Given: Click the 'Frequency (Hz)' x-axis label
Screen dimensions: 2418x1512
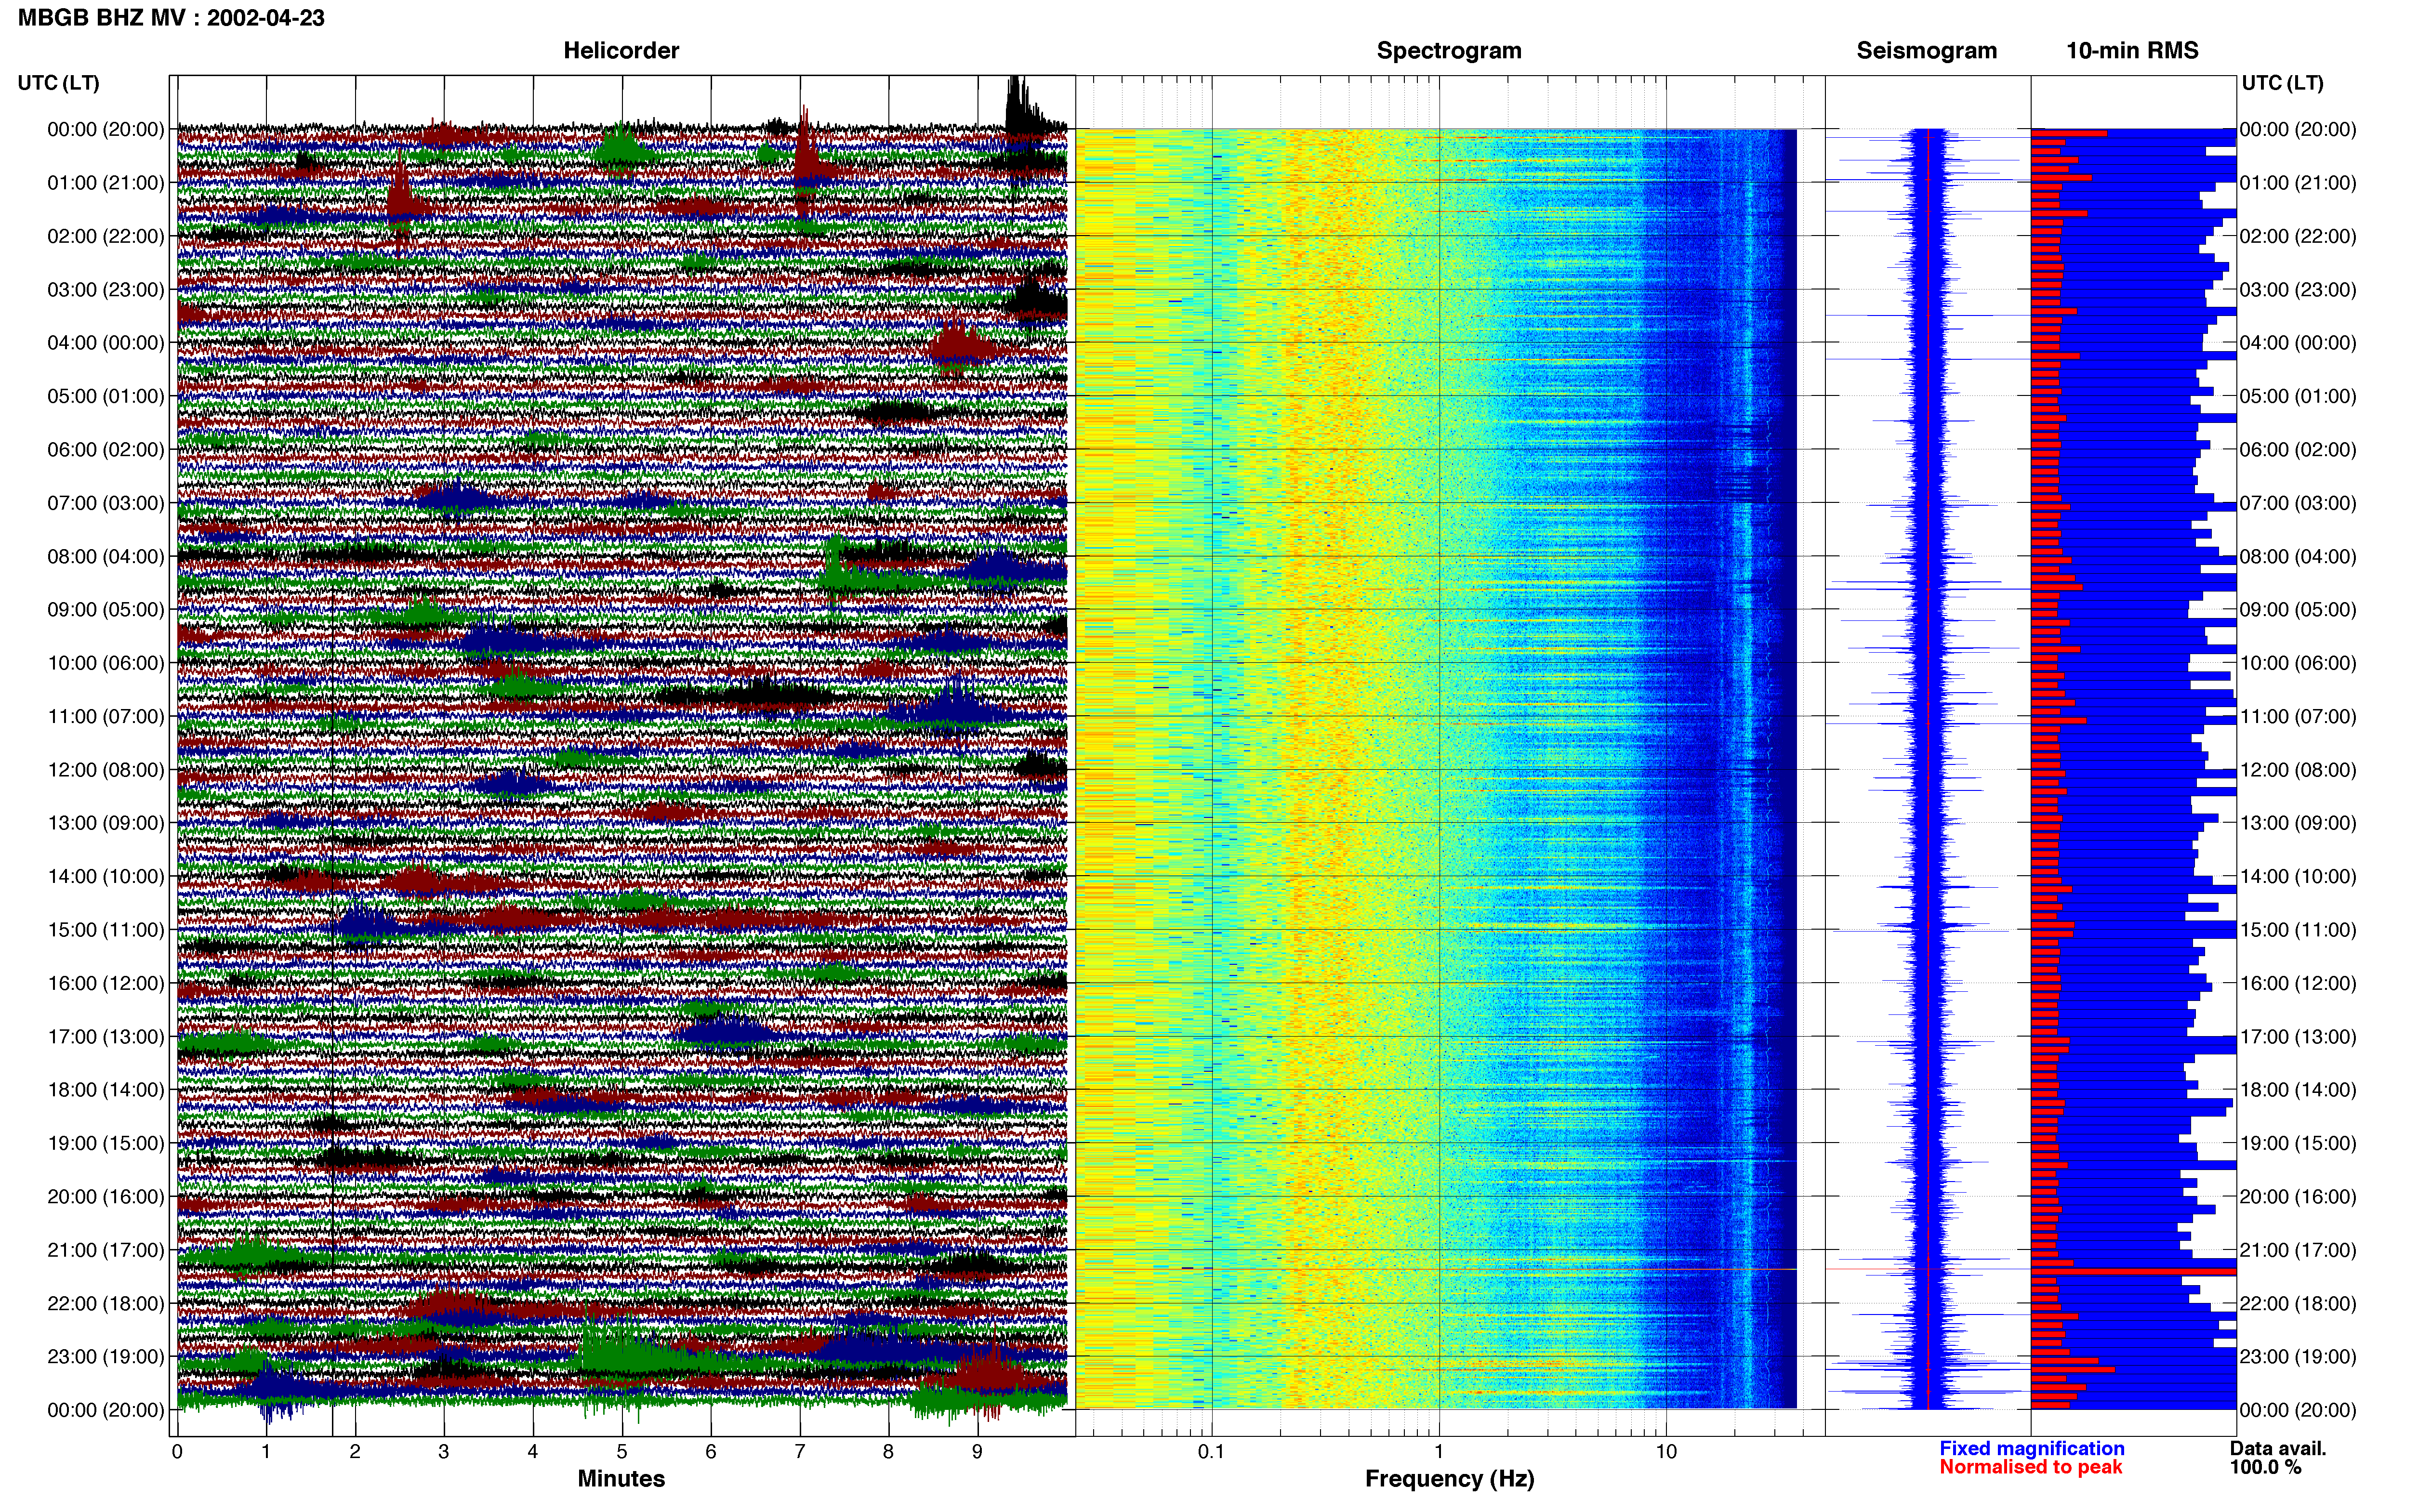Looking at the screenshot, I should pos(1449,1479).
